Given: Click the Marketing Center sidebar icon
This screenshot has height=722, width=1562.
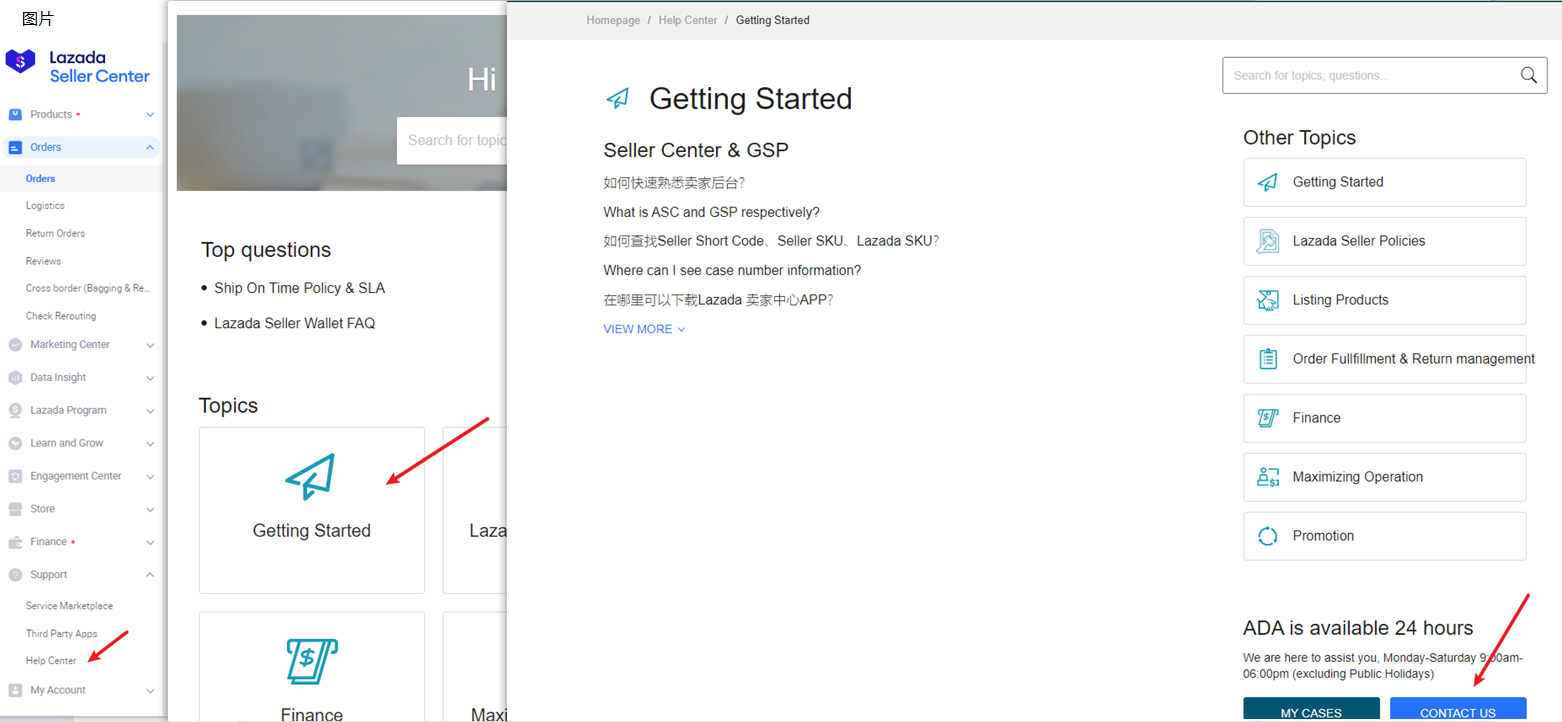Looking at the screenshot, I should 15,344.
